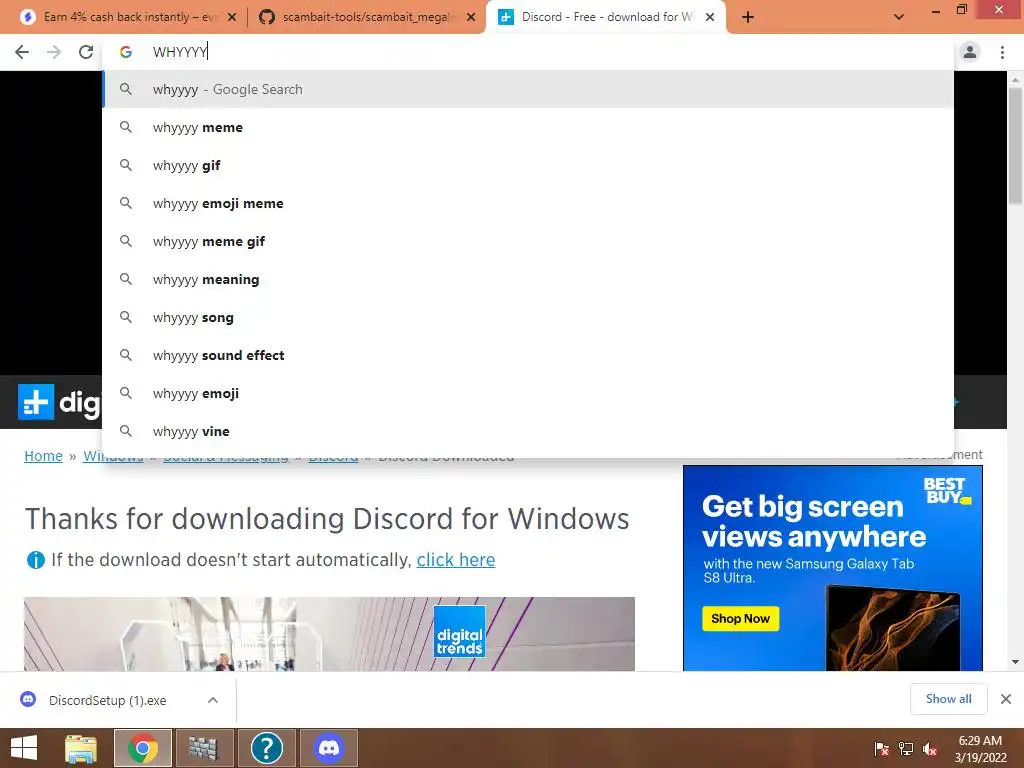Pick the whyyyy vine suggestion
1024x768 pixels.
point(528,431)
